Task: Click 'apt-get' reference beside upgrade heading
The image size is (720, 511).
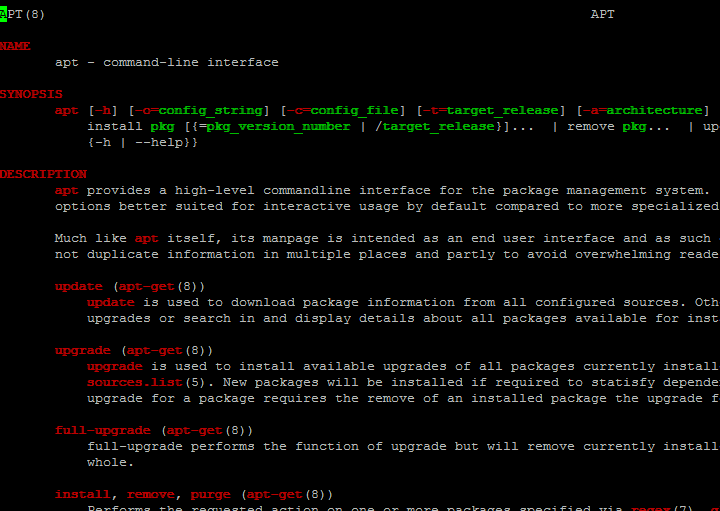Action: point(155,351)
